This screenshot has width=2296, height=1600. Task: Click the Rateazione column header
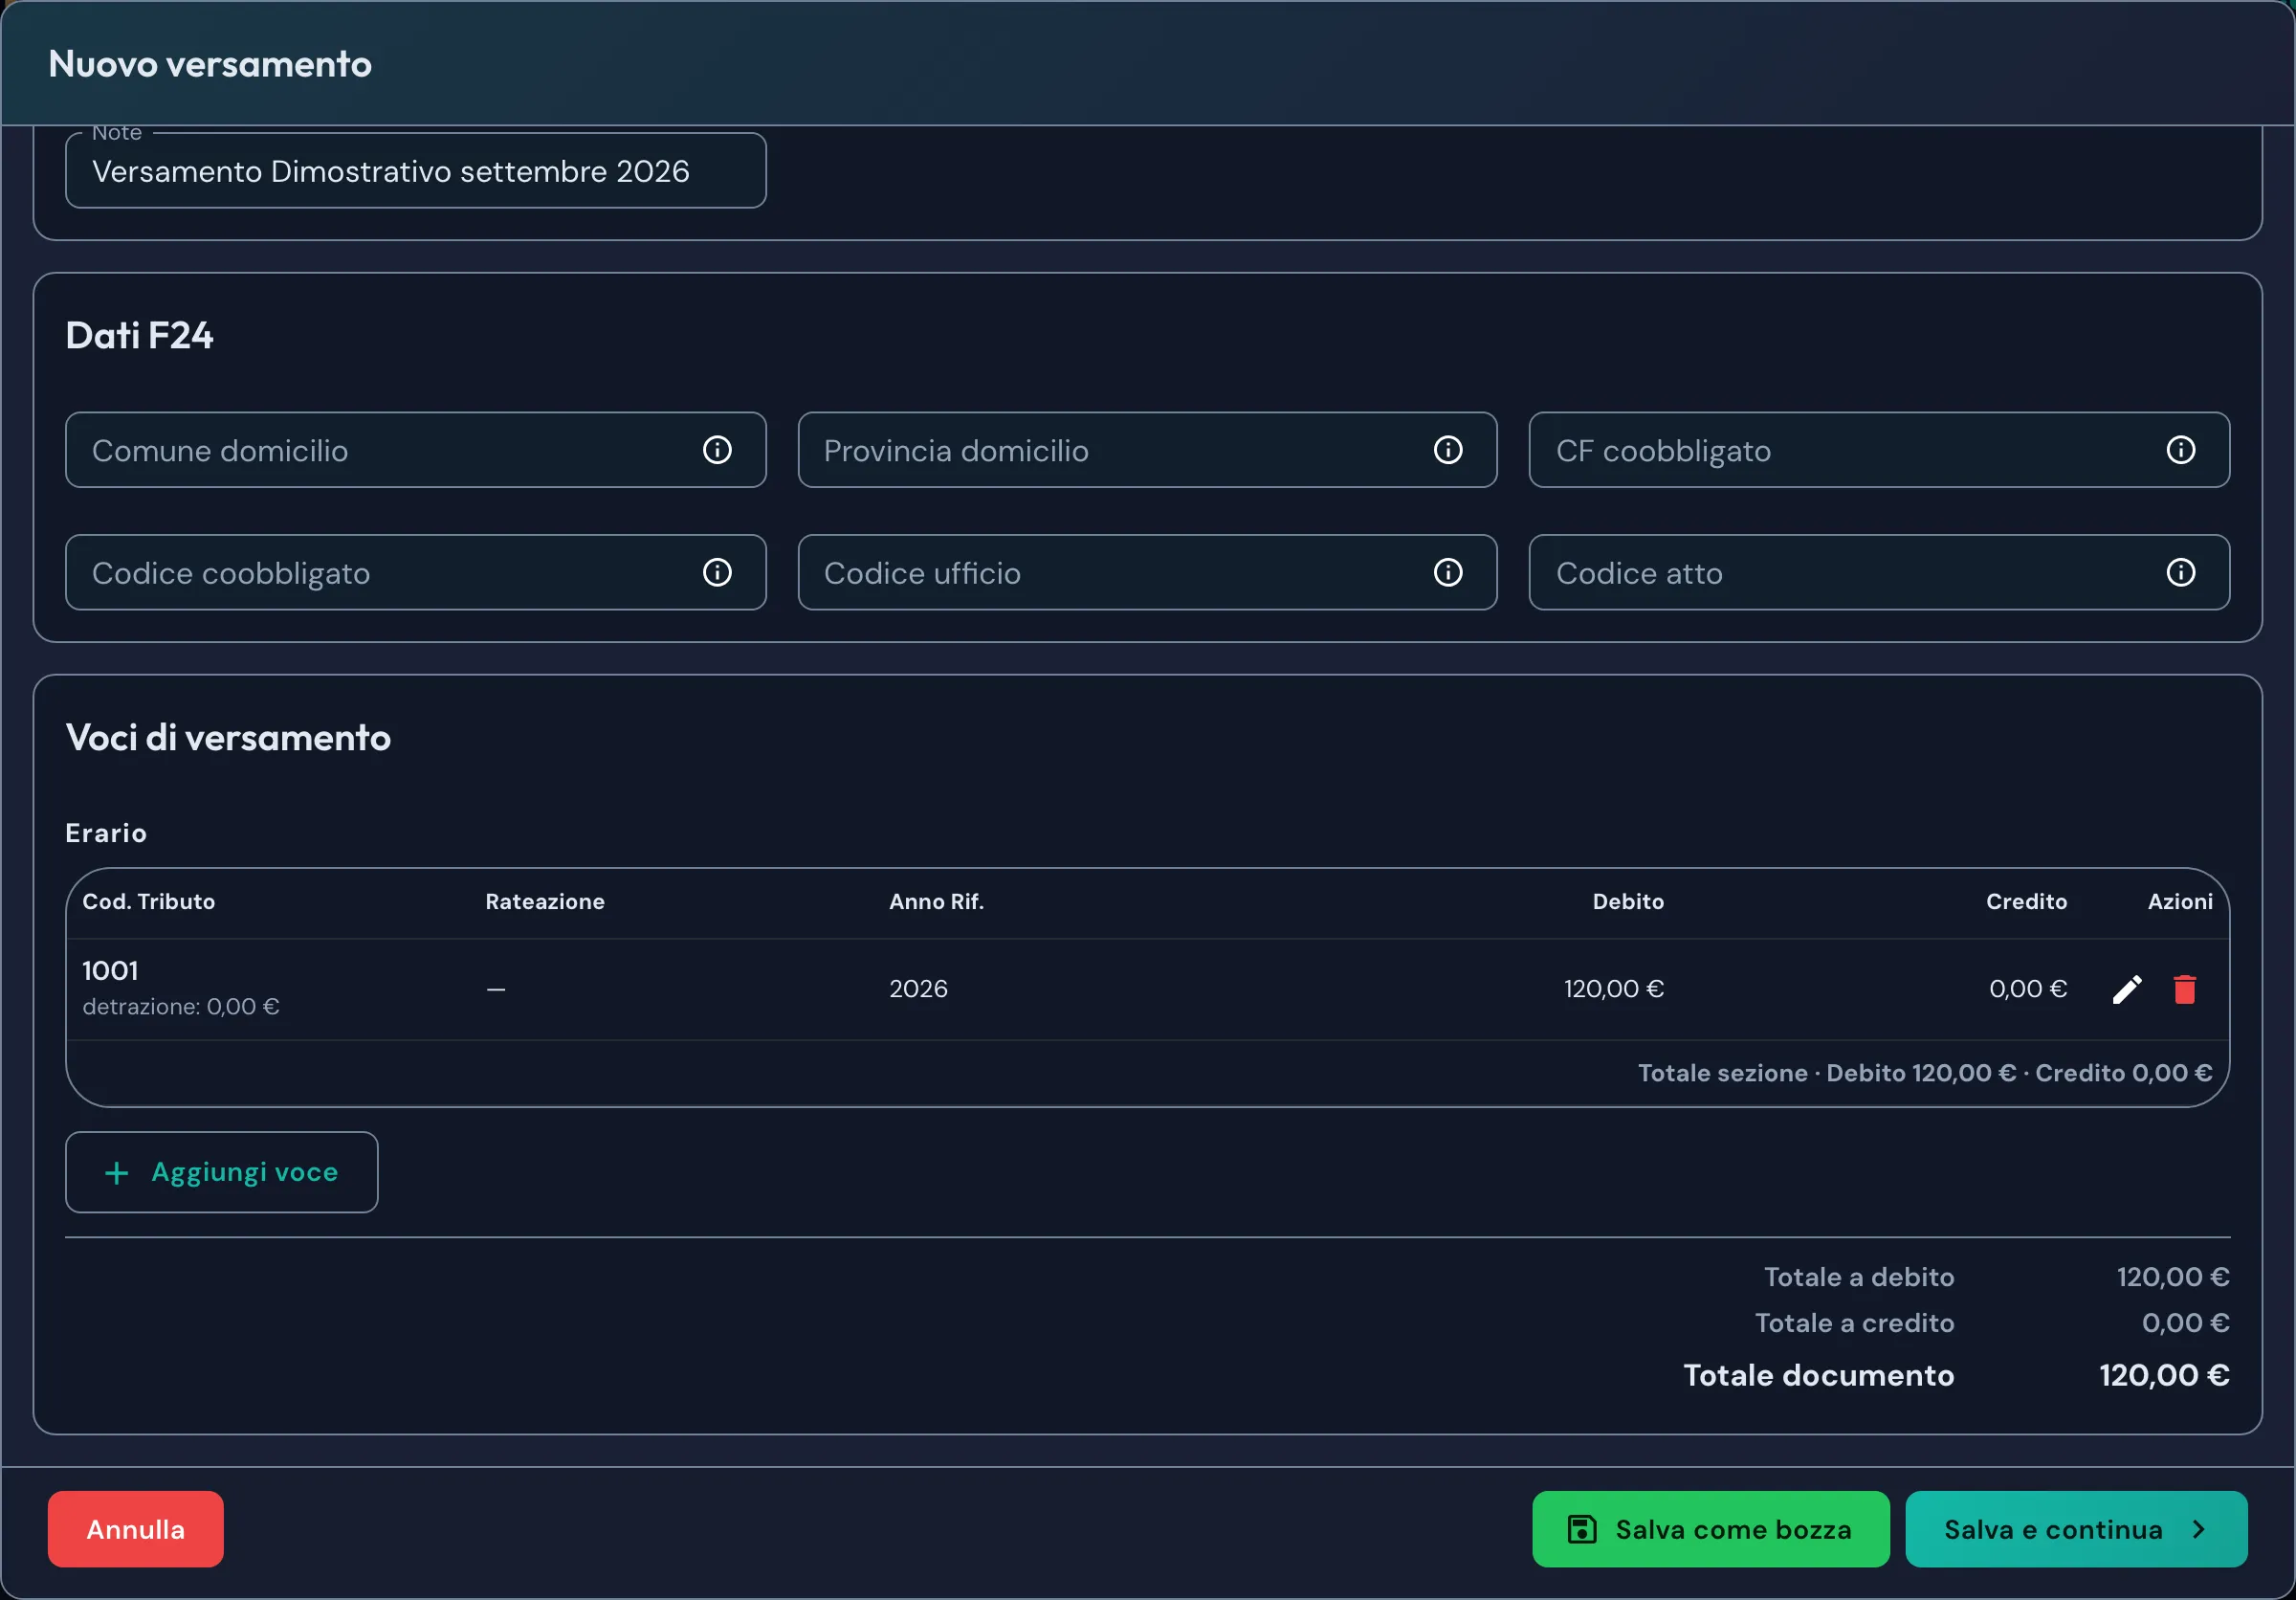coord(545,901)
